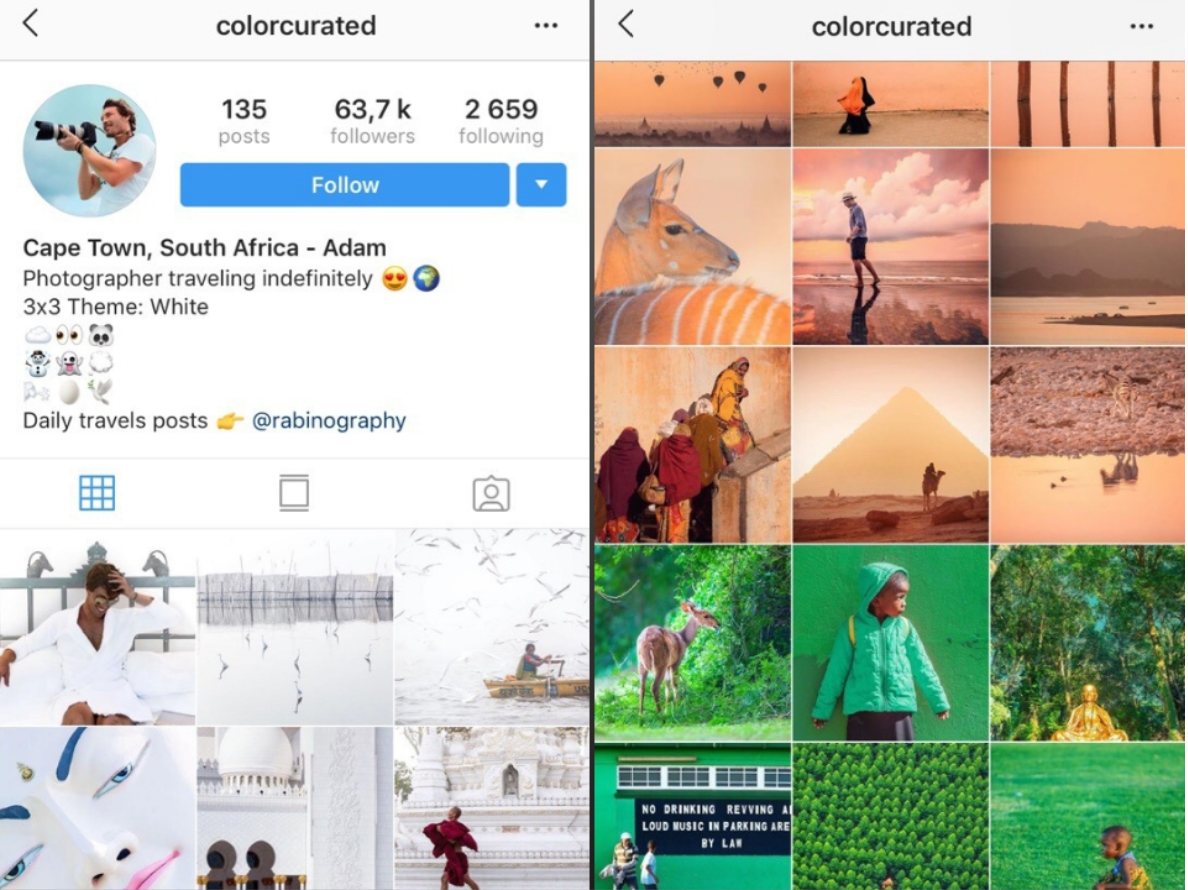Follow the colorcurated account
1188x890 pixels.
[345, 185]
